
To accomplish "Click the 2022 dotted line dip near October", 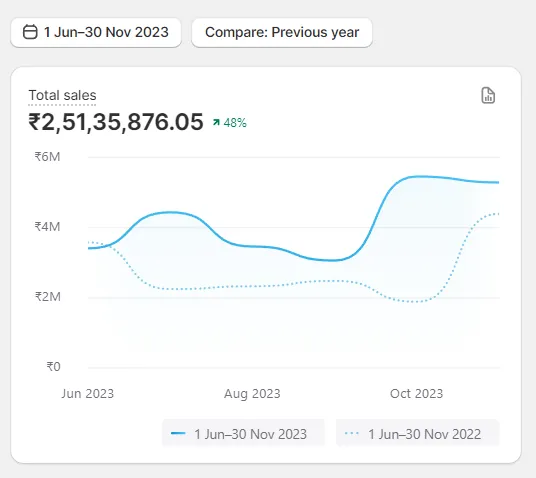I will pos(414,302).
